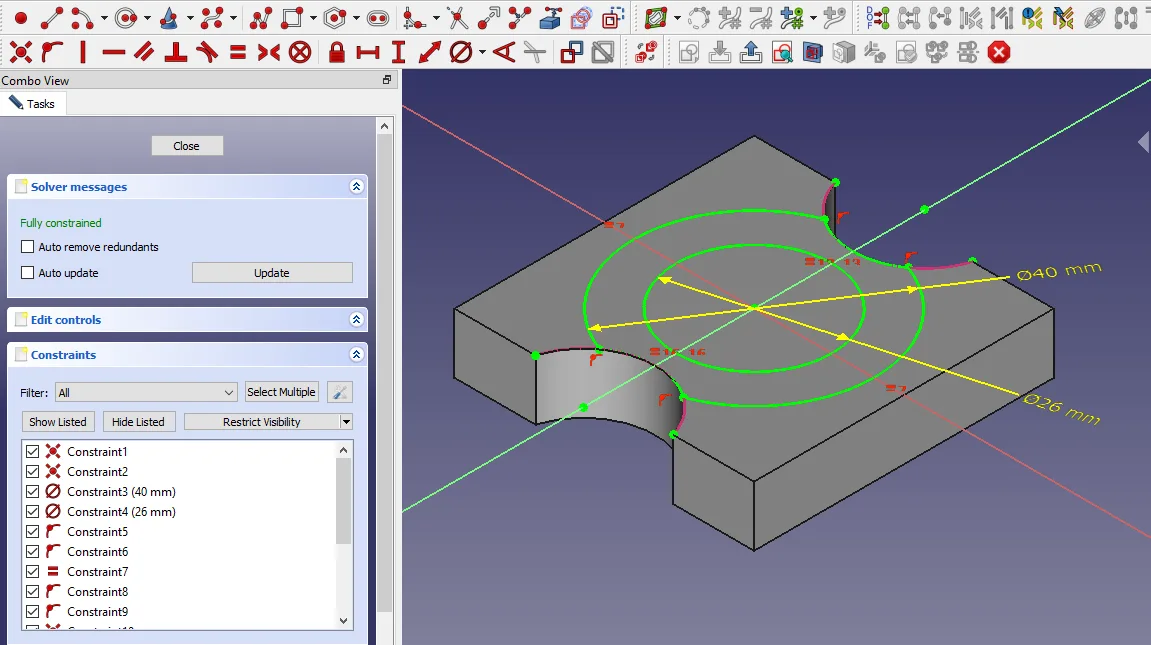Enable the Auto update checkbox
Image resolution: width=1151 pixels, height=645 pixels.
pyautogui.click(x=28, y=273)
